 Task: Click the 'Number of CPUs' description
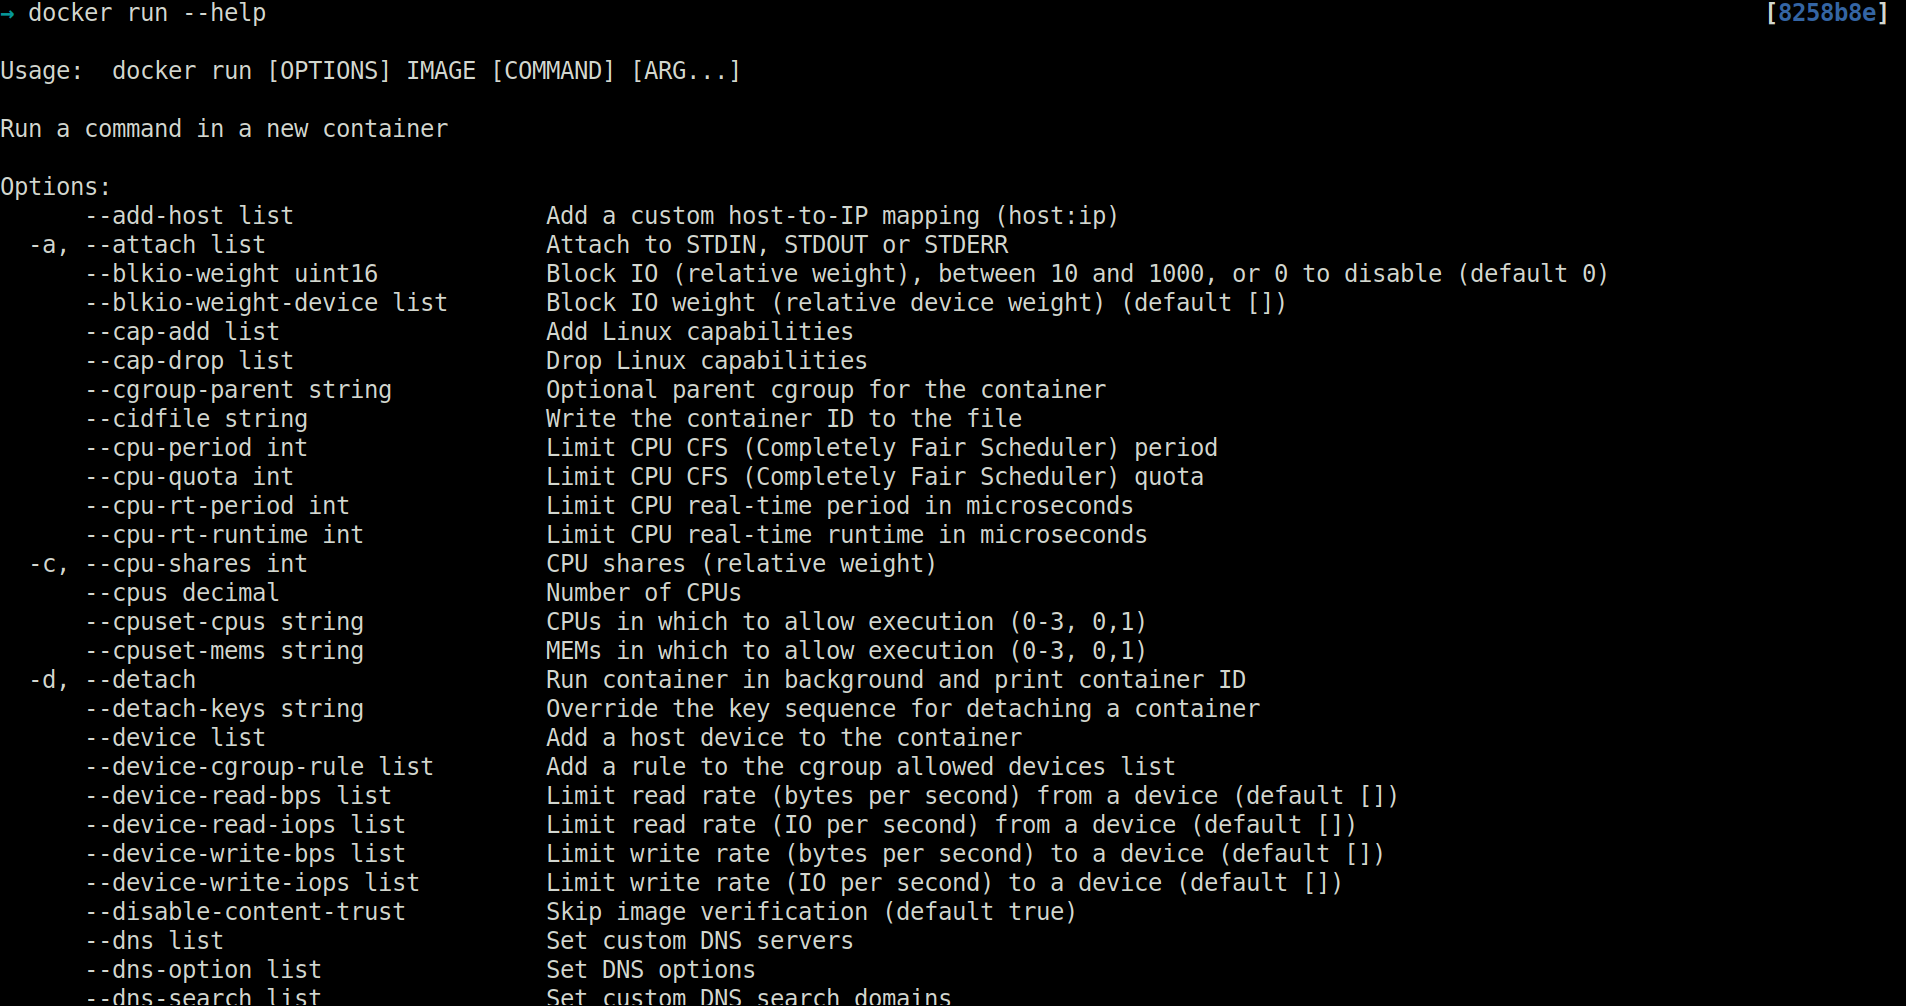[643, 593]
